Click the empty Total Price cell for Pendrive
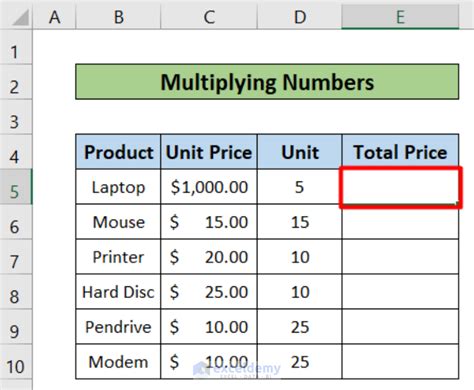The width and height of the screenshot is (474, 390). (x=400, y=327)
